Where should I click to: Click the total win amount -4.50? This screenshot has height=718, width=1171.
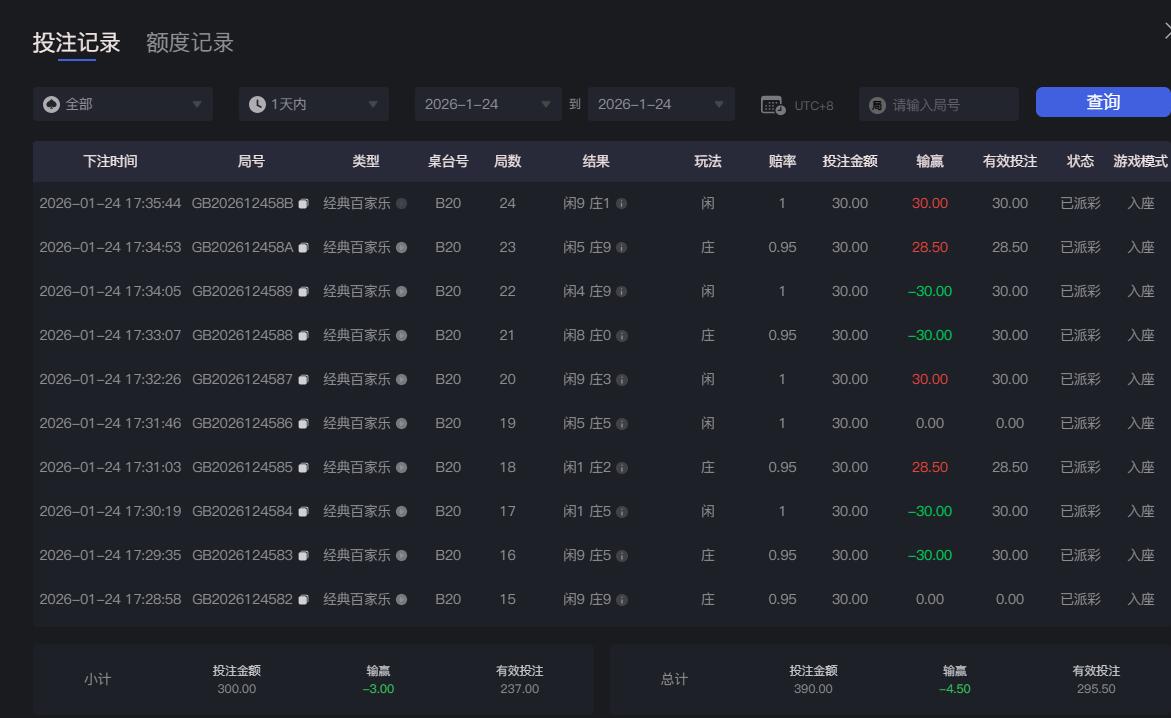[x=953, y=687]
